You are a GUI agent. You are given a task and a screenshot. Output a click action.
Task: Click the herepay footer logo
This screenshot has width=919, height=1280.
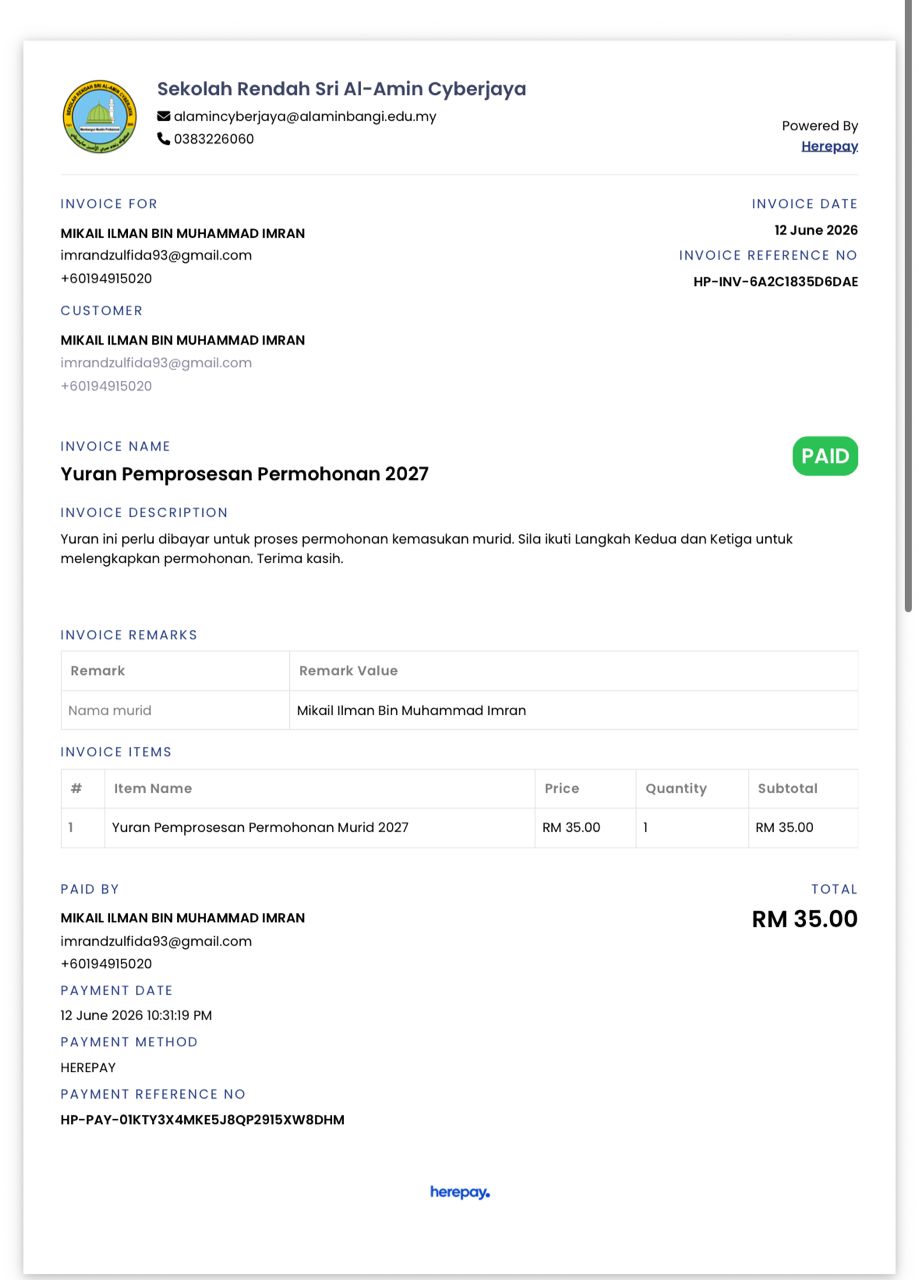(460, 1192)
